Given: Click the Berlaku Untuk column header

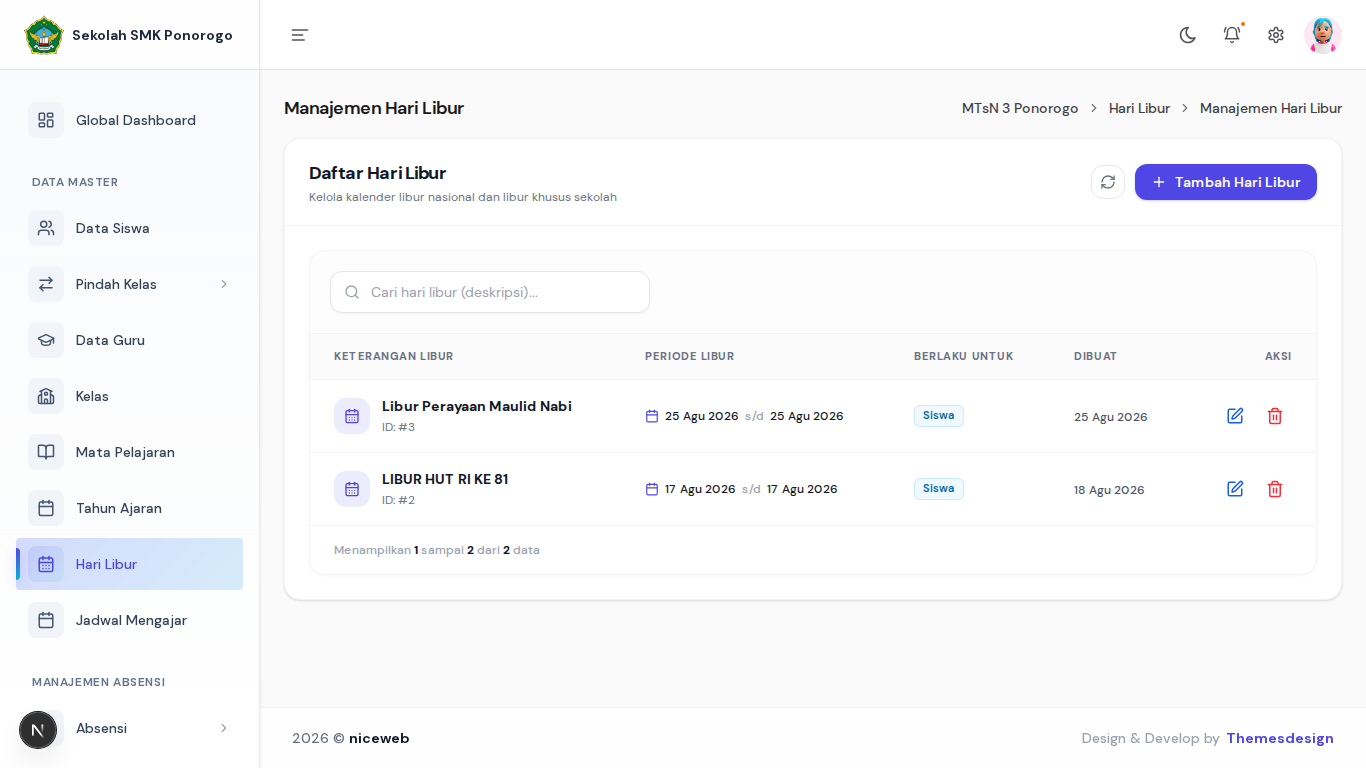Looking at the screenshot, I should tap(964, 356).
